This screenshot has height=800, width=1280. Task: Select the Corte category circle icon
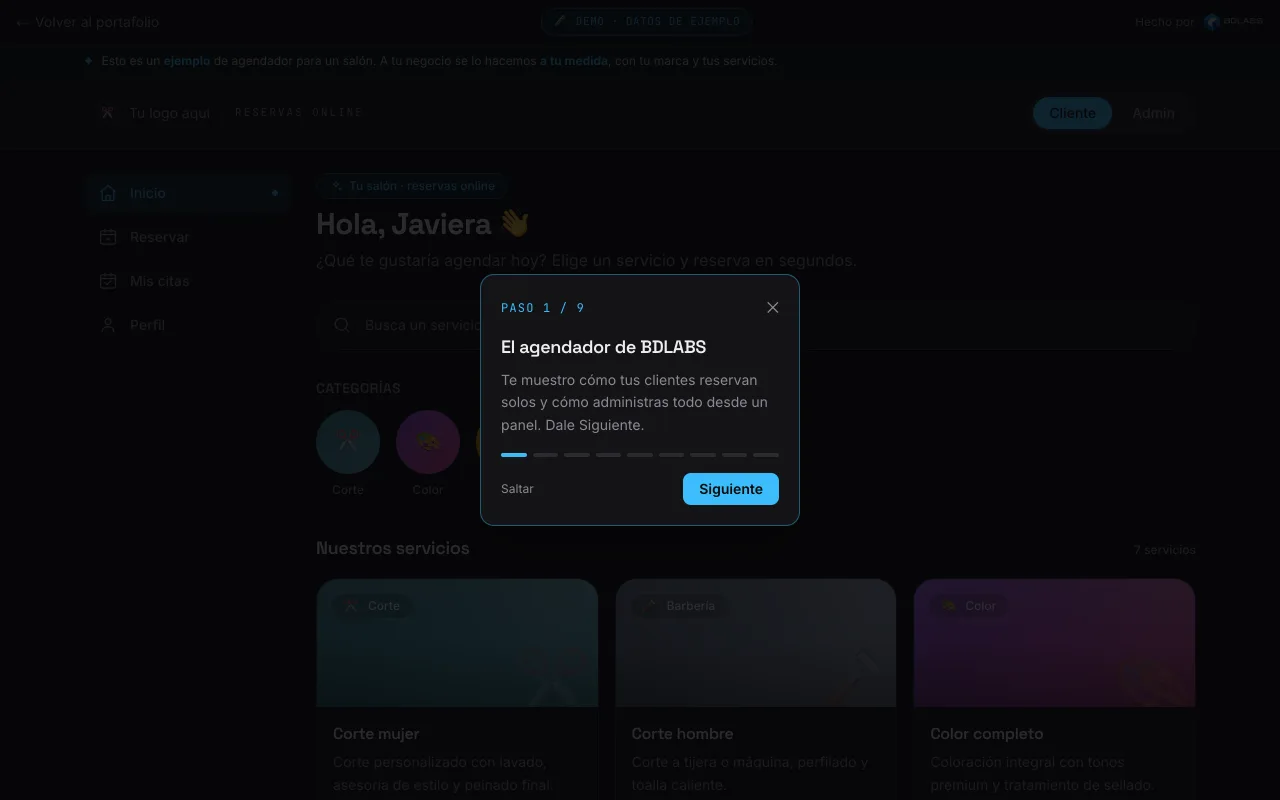click(348, 442)
